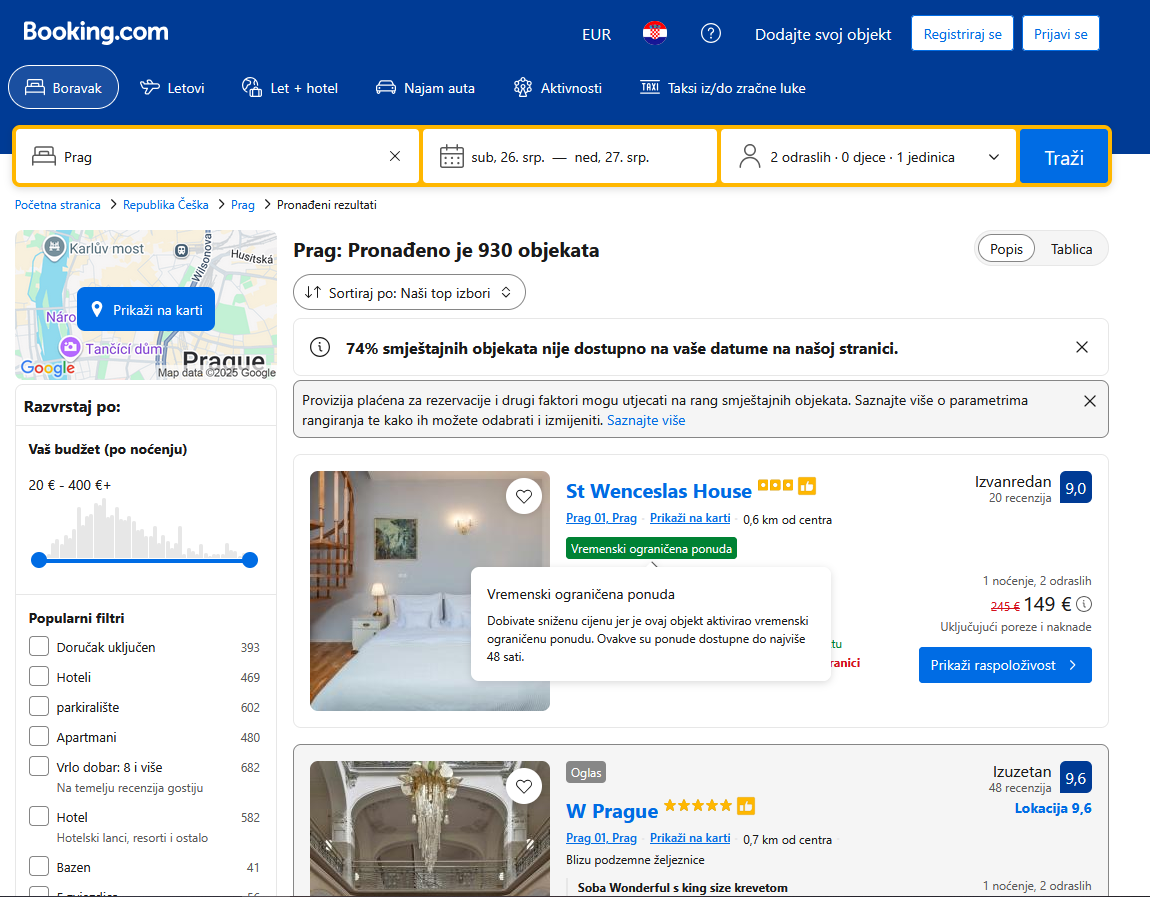The width and height of the screenshot is (1150, 897).
Task: Open the Aktivnosti tab
Action: pyautogui.click(x=557, y=87)
